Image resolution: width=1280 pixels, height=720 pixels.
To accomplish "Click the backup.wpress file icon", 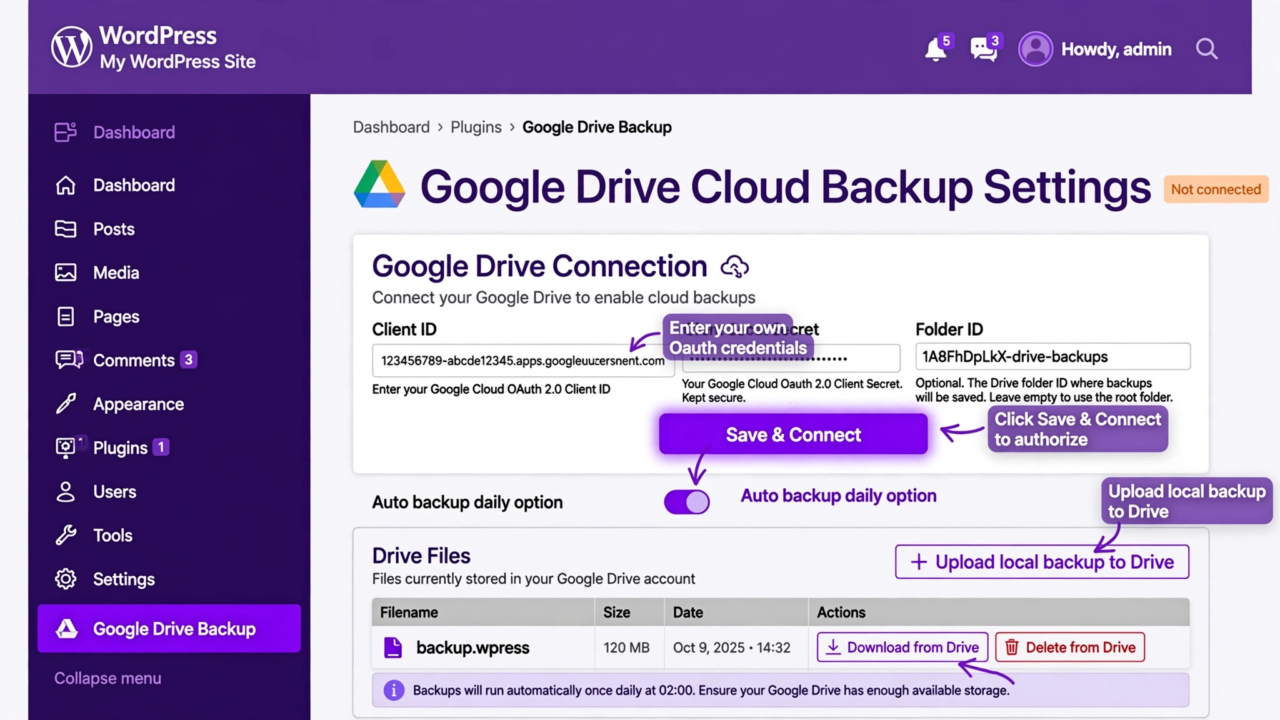I will coord(393,648).
